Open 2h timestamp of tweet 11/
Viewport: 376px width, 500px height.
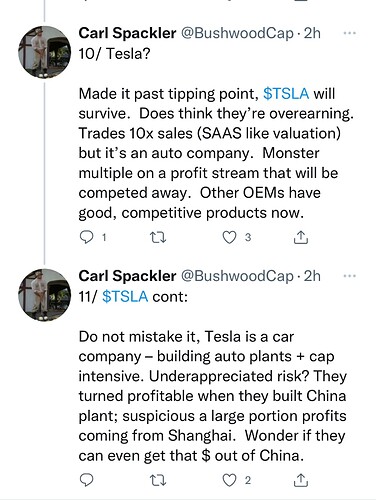coord(312,276)
